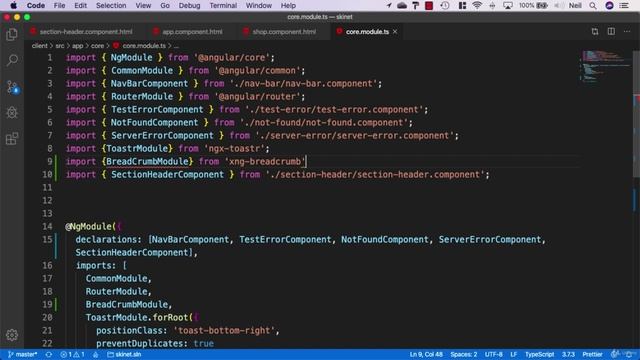Click the Time Machine icon in menu bar
This screenshot has width=640, height=360.
445,5
